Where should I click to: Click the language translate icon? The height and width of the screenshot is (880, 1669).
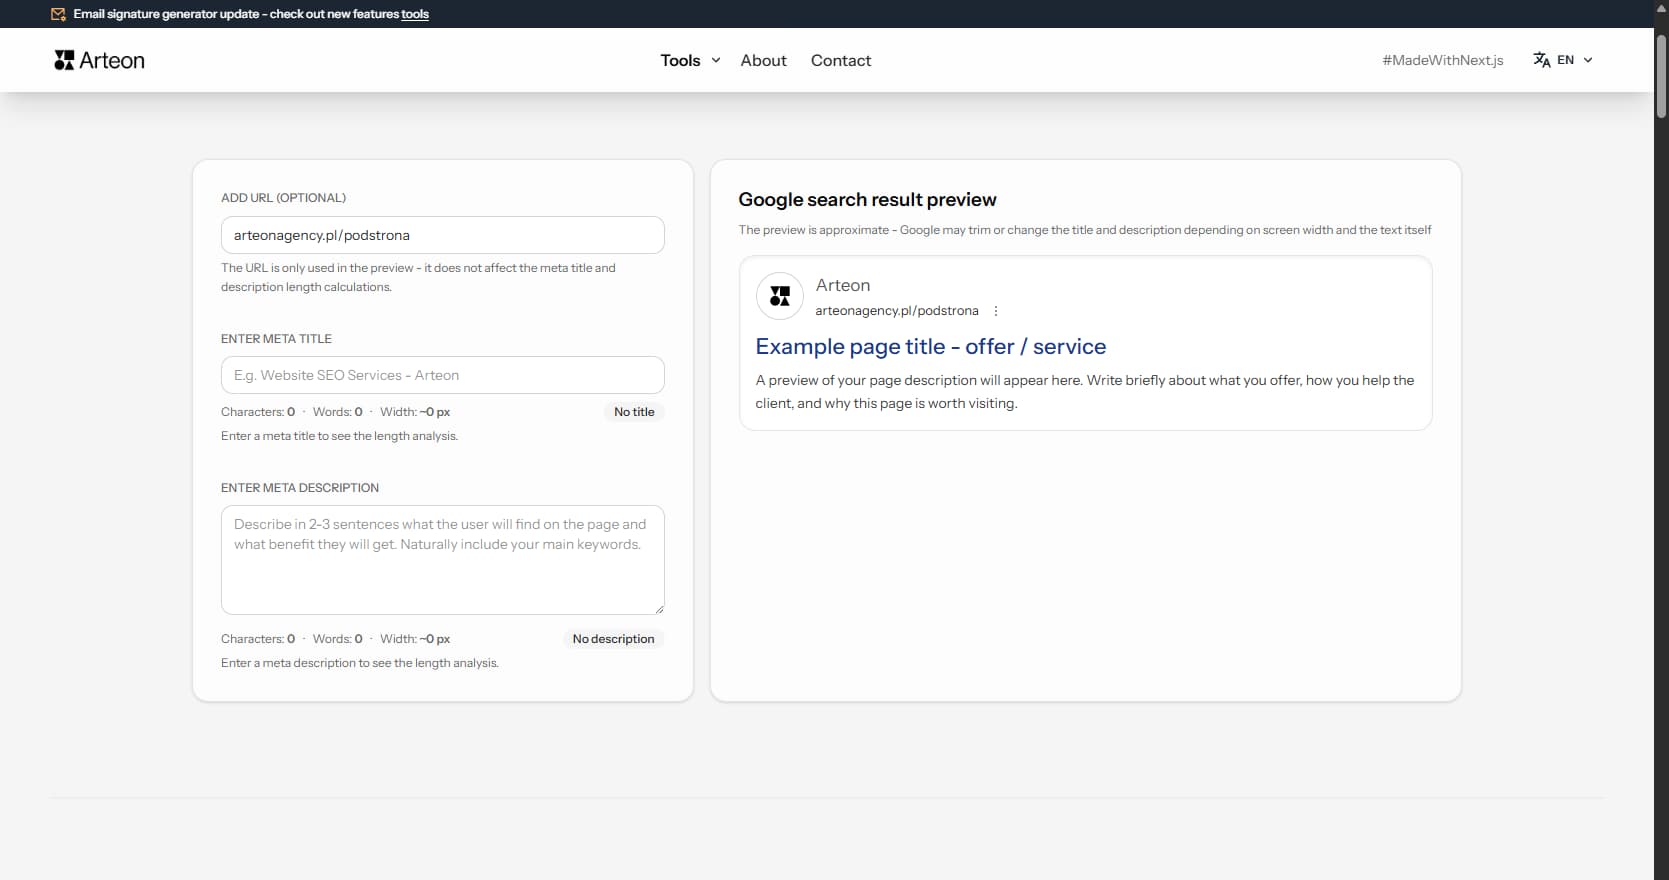tap(1542, 60)
